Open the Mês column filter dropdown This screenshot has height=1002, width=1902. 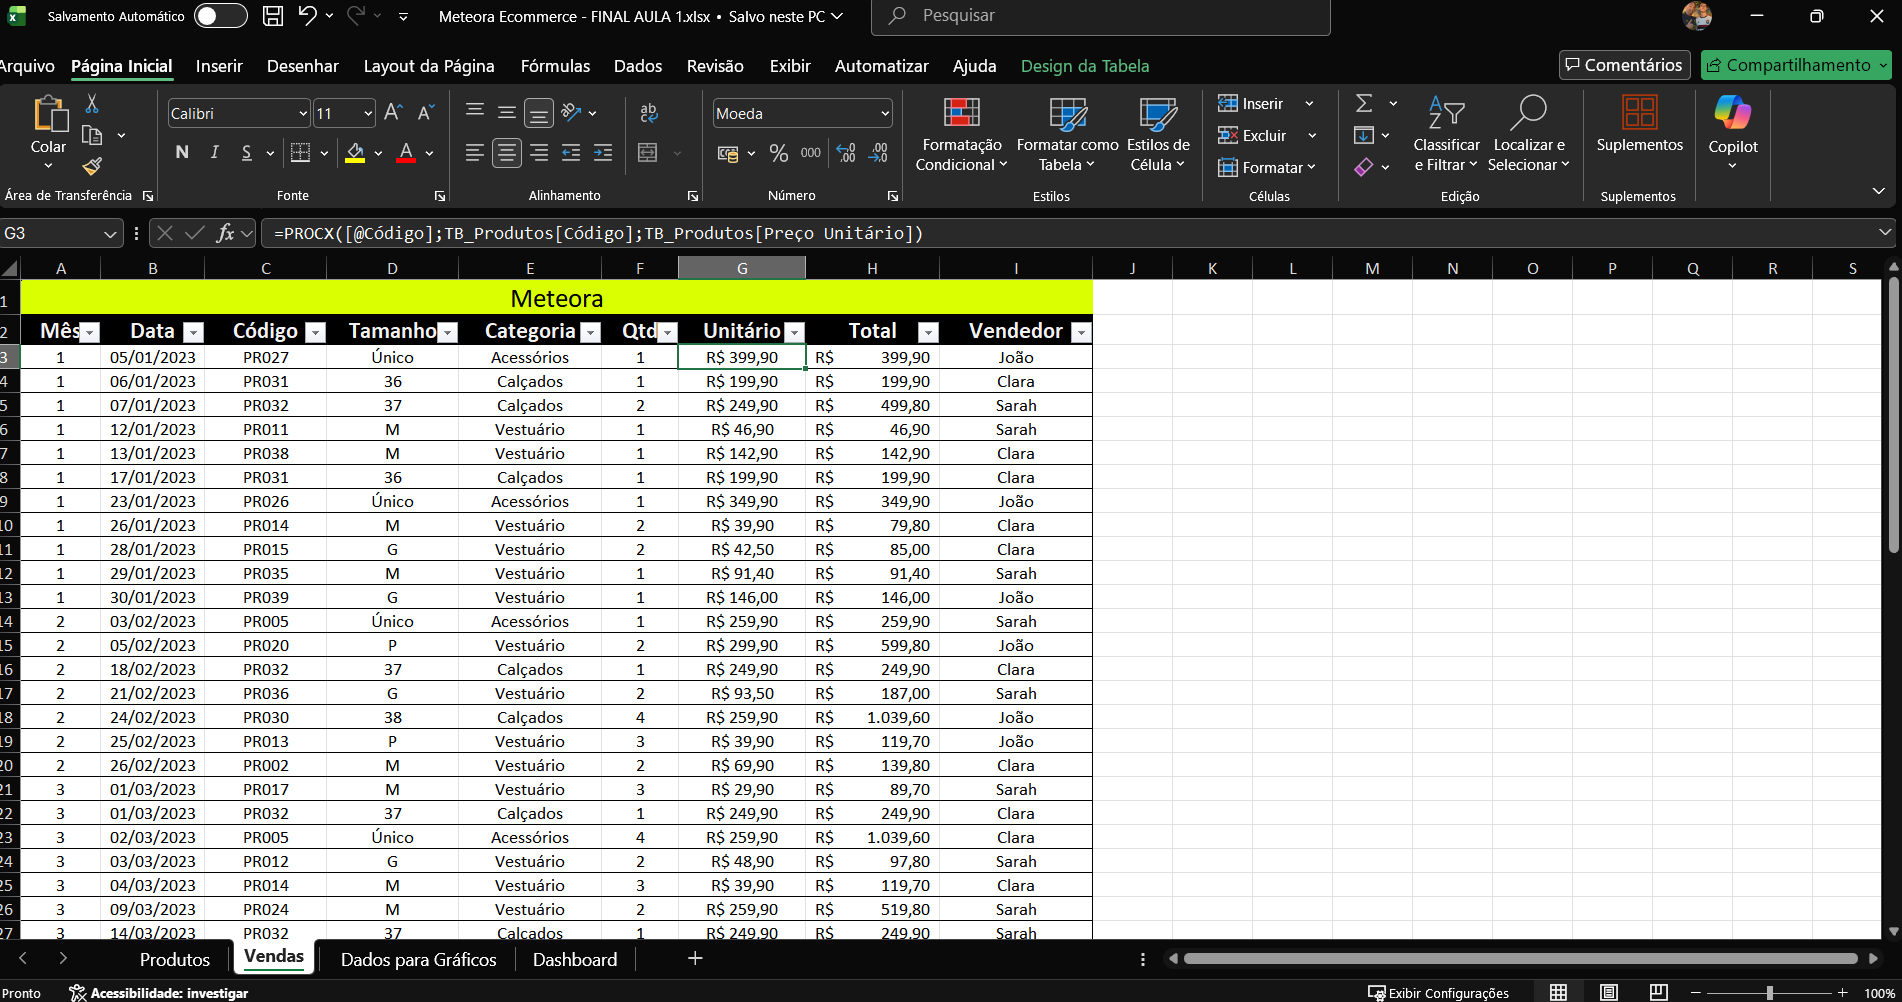pyautogui.click(x=90, y=332)
